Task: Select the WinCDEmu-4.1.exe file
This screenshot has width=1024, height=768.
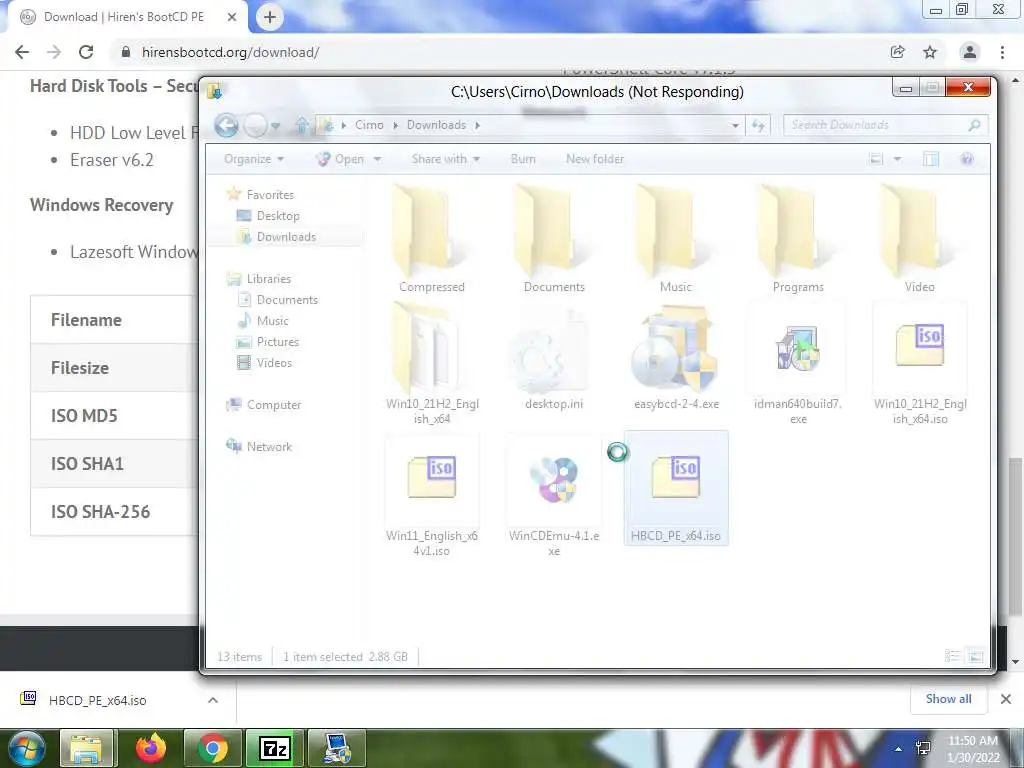Action: click(x=554, y=496)
